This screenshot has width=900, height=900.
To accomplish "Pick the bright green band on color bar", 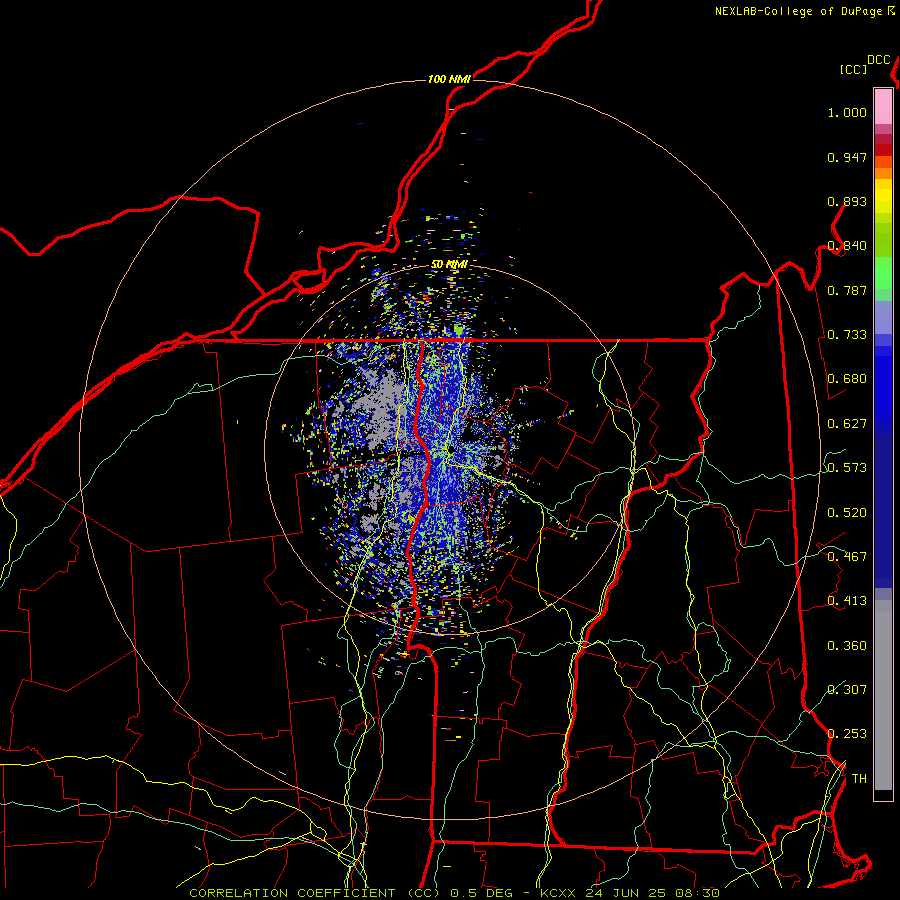I will pos(883,273).
